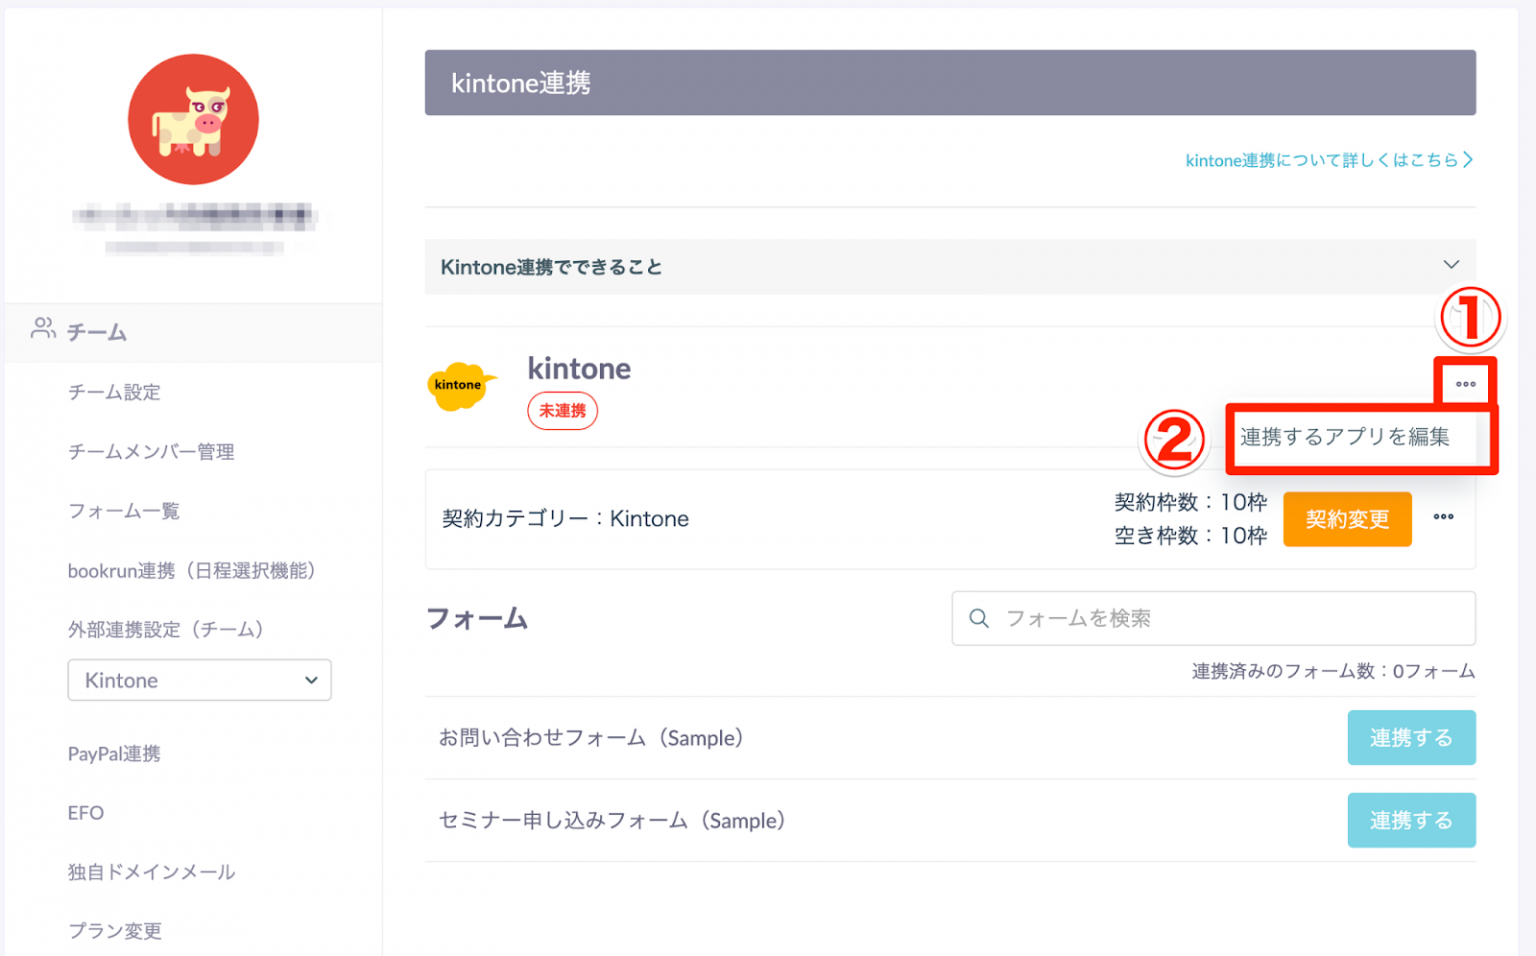
Task: Click the magnifying glass in the form search box
Action: (978, 618)
